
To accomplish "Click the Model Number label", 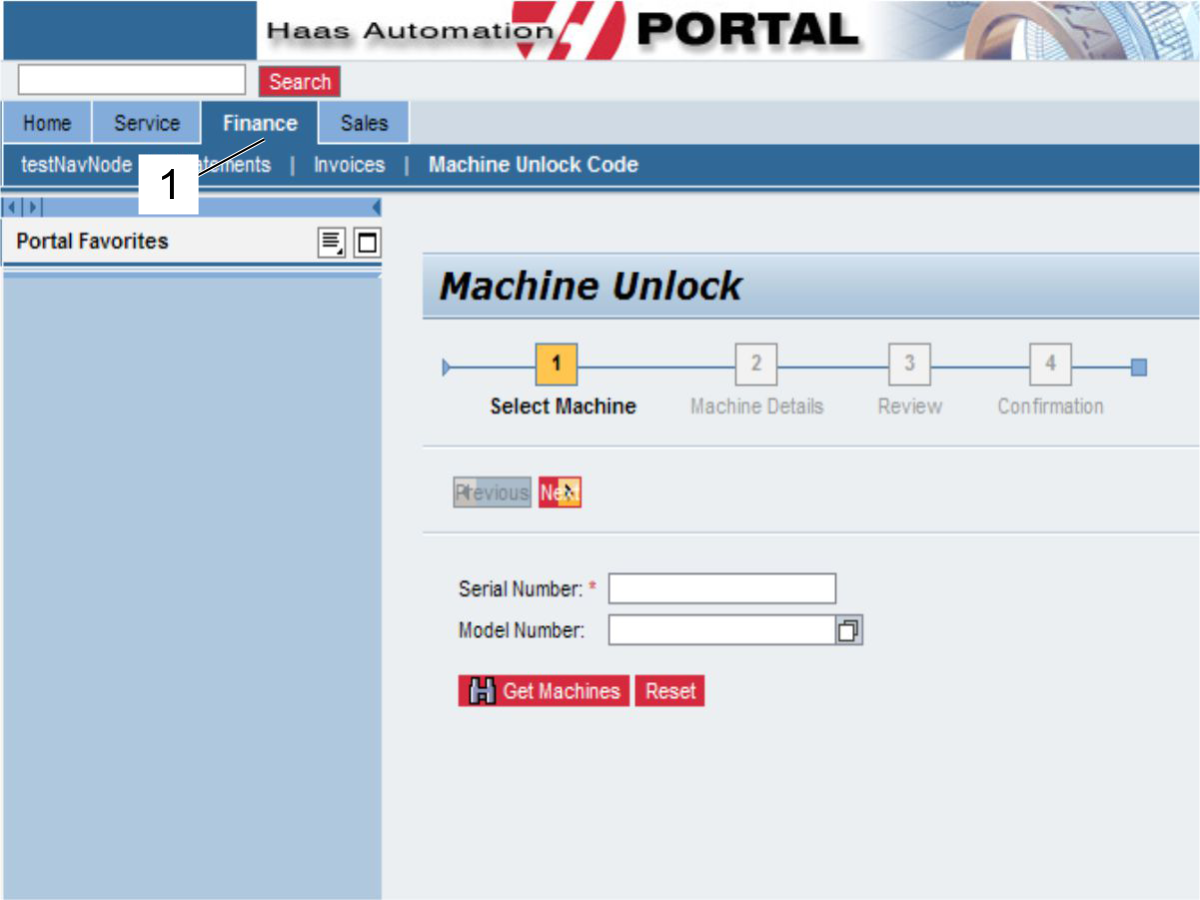I will [x=521, y=630].
